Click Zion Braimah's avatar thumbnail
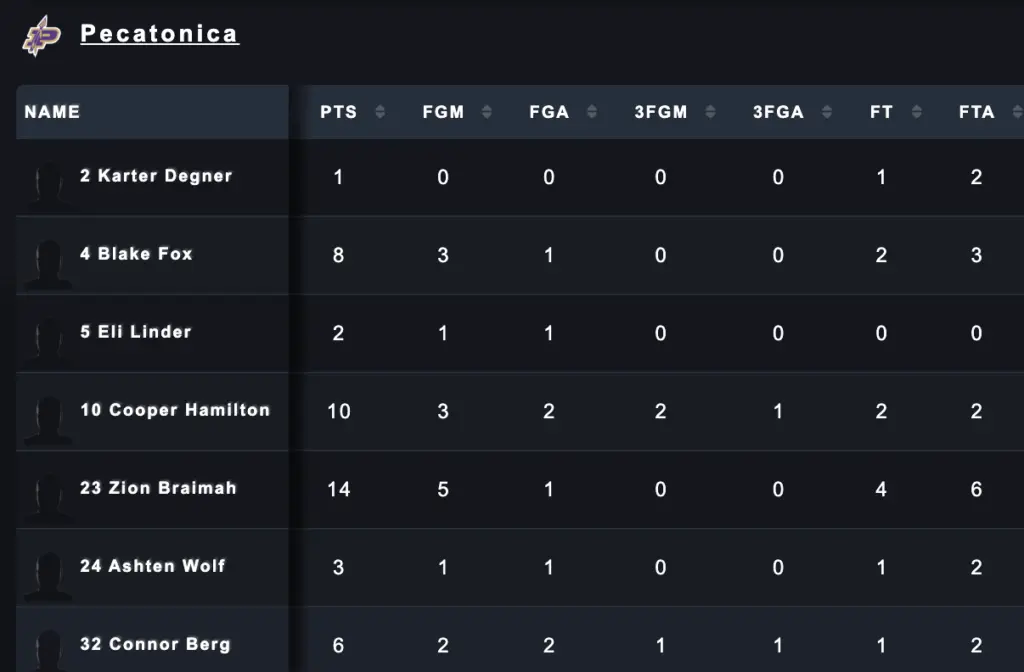The height and width of the screenshot is (672, 1024). (x=47, y=496)
